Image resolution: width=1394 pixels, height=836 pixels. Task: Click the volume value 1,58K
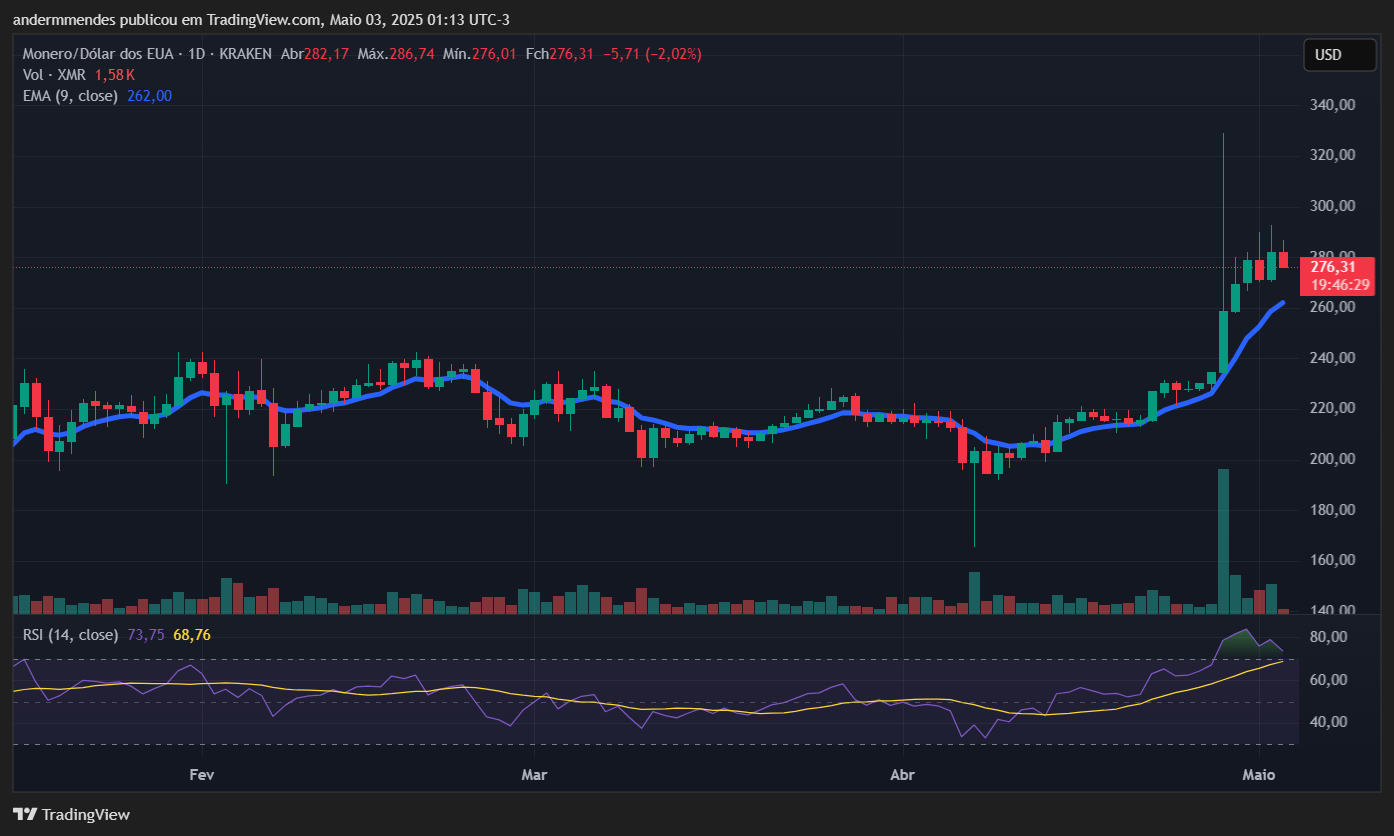[x=114, y=74]
